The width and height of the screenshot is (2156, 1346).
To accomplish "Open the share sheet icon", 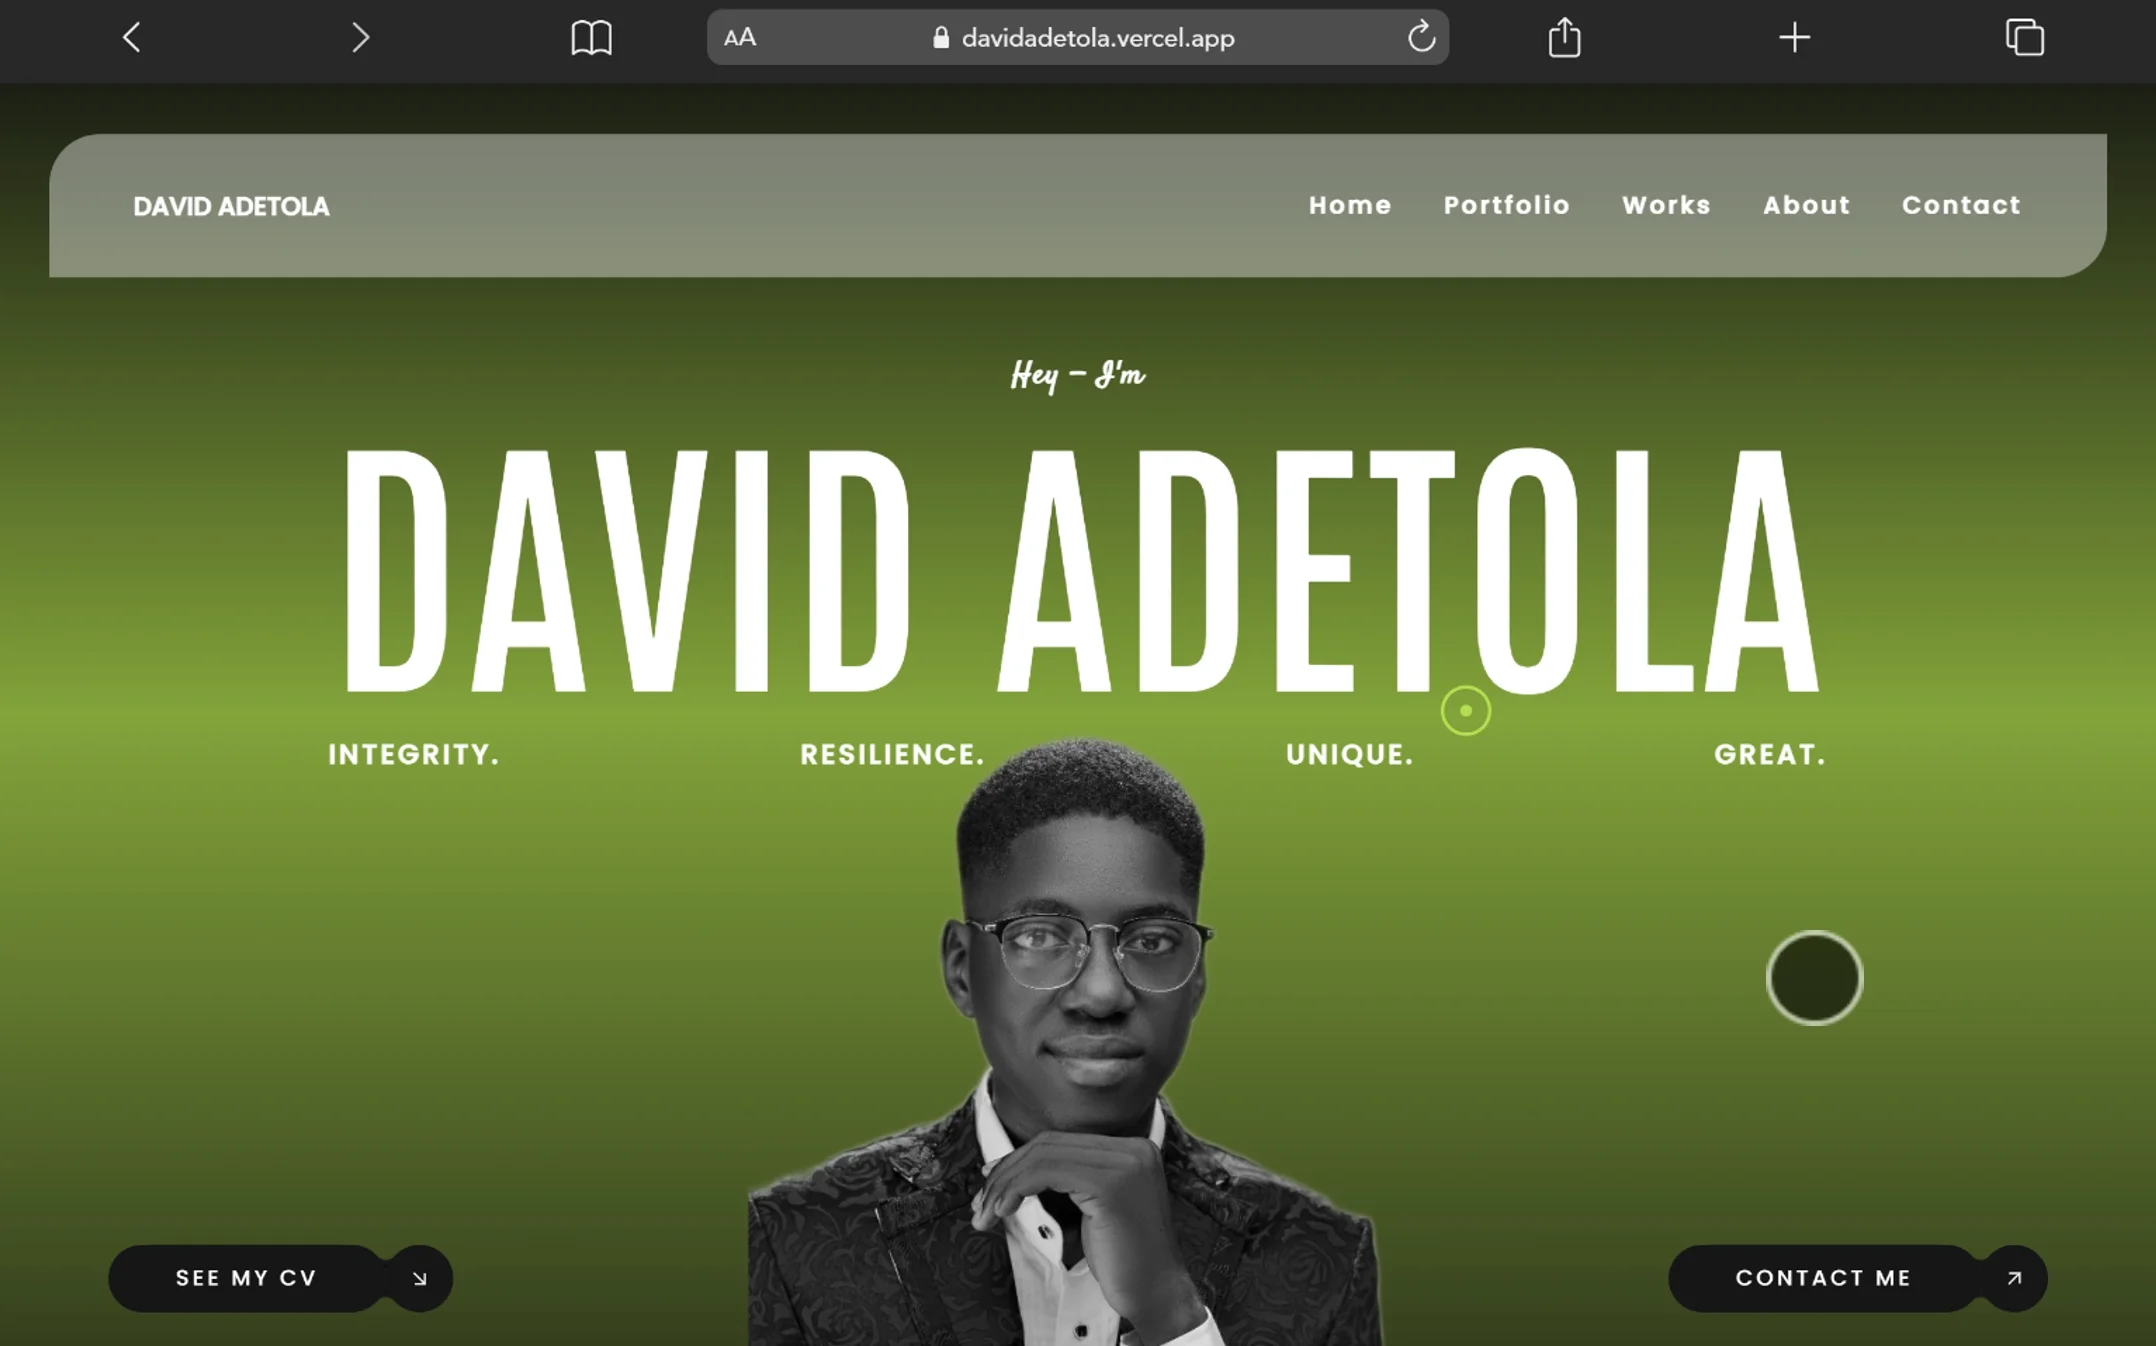I will (x=1564, y=38).
